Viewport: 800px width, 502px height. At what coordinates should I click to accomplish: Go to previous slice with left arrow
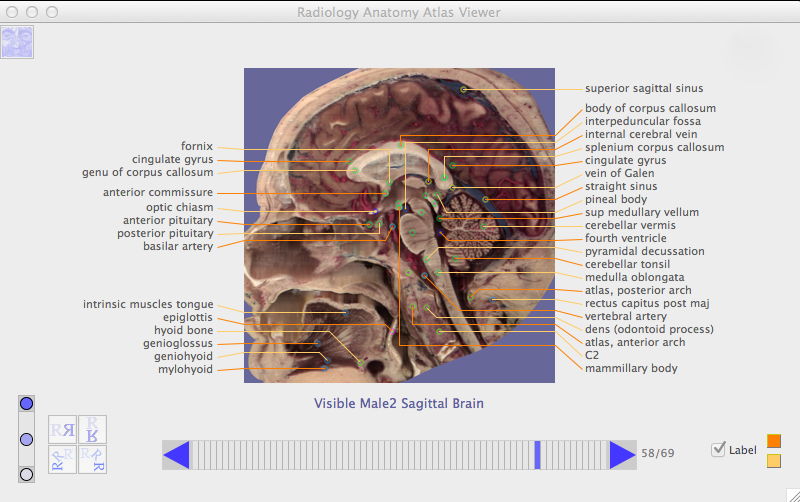pos(176,455)
